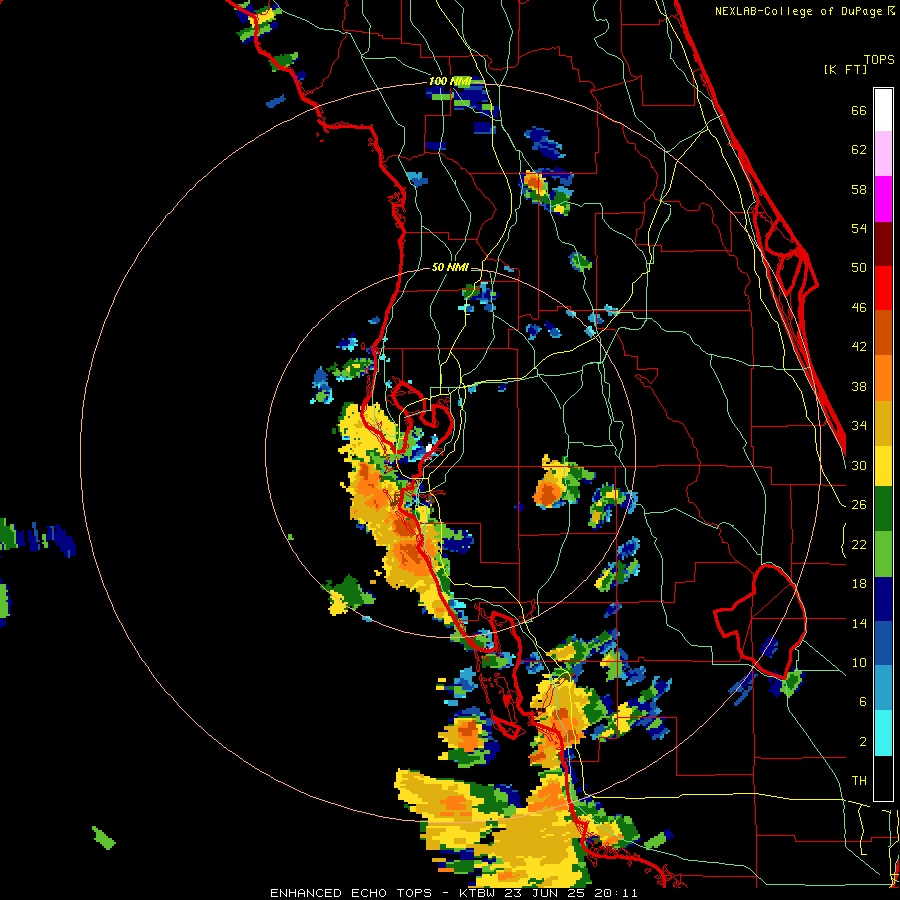
Task: Click the 62 value on the legend scale
Action: click(859, 150)
